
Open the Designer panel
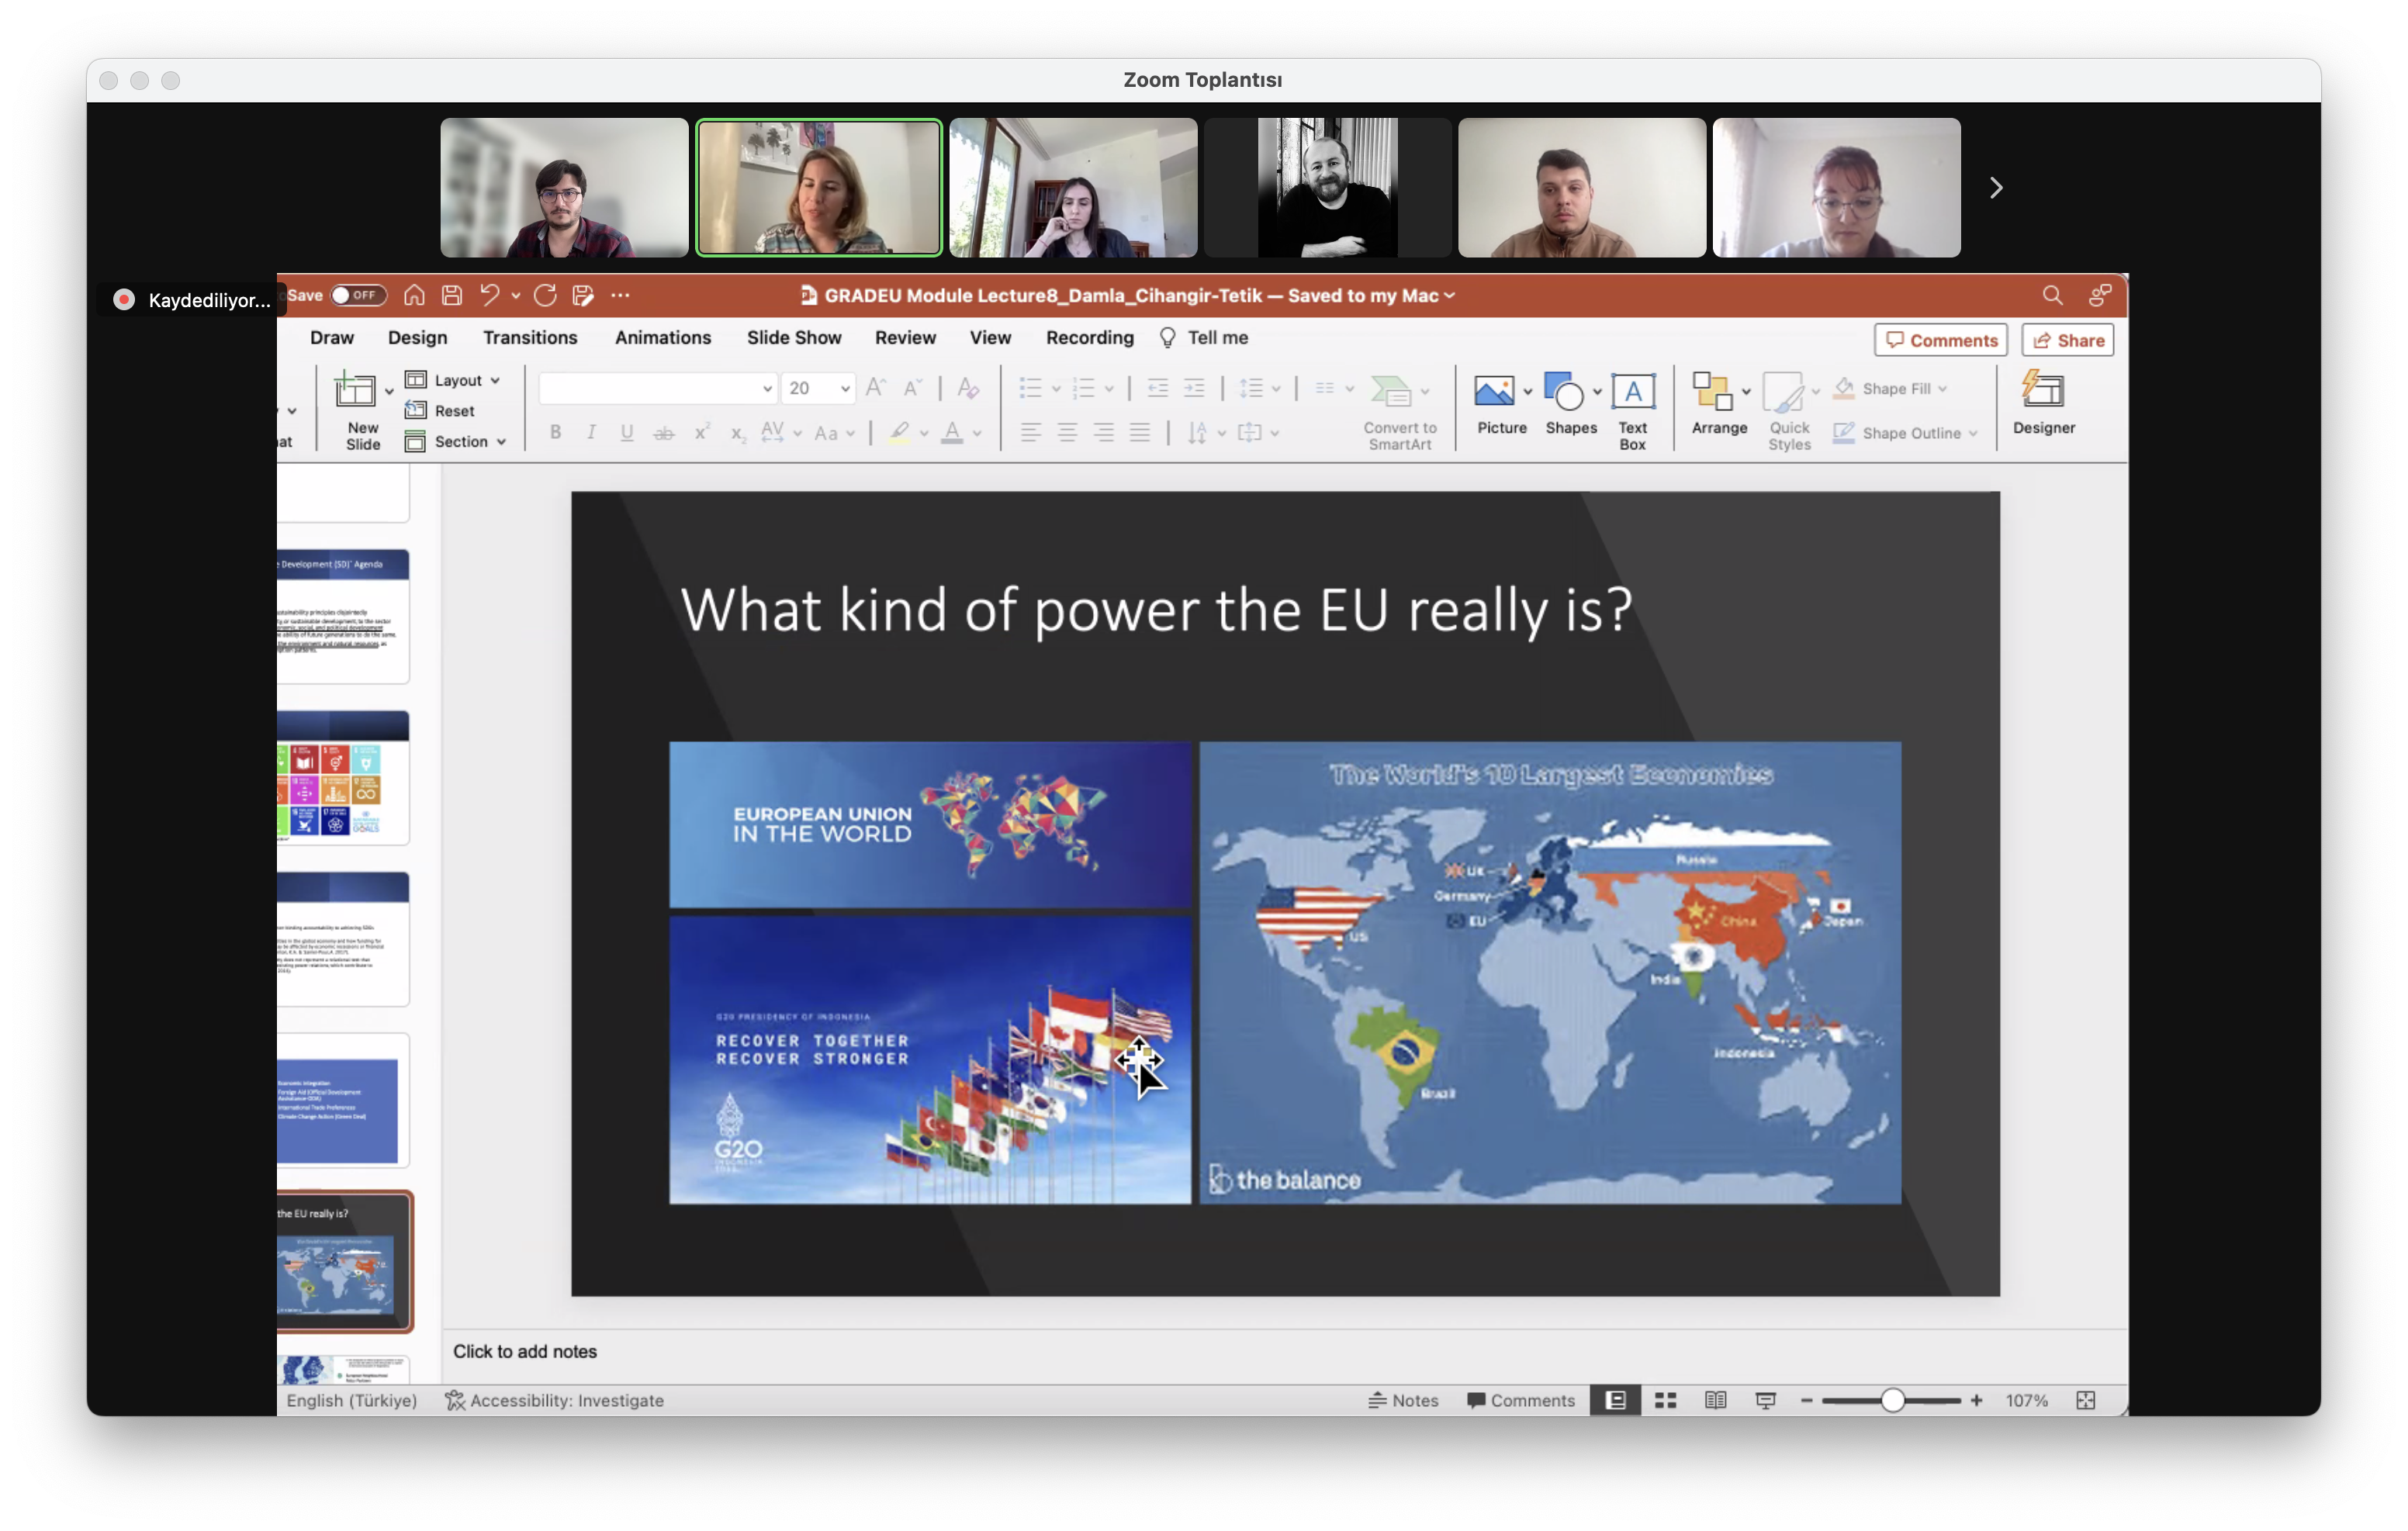pyautogui.click(x=2043, y=391)
